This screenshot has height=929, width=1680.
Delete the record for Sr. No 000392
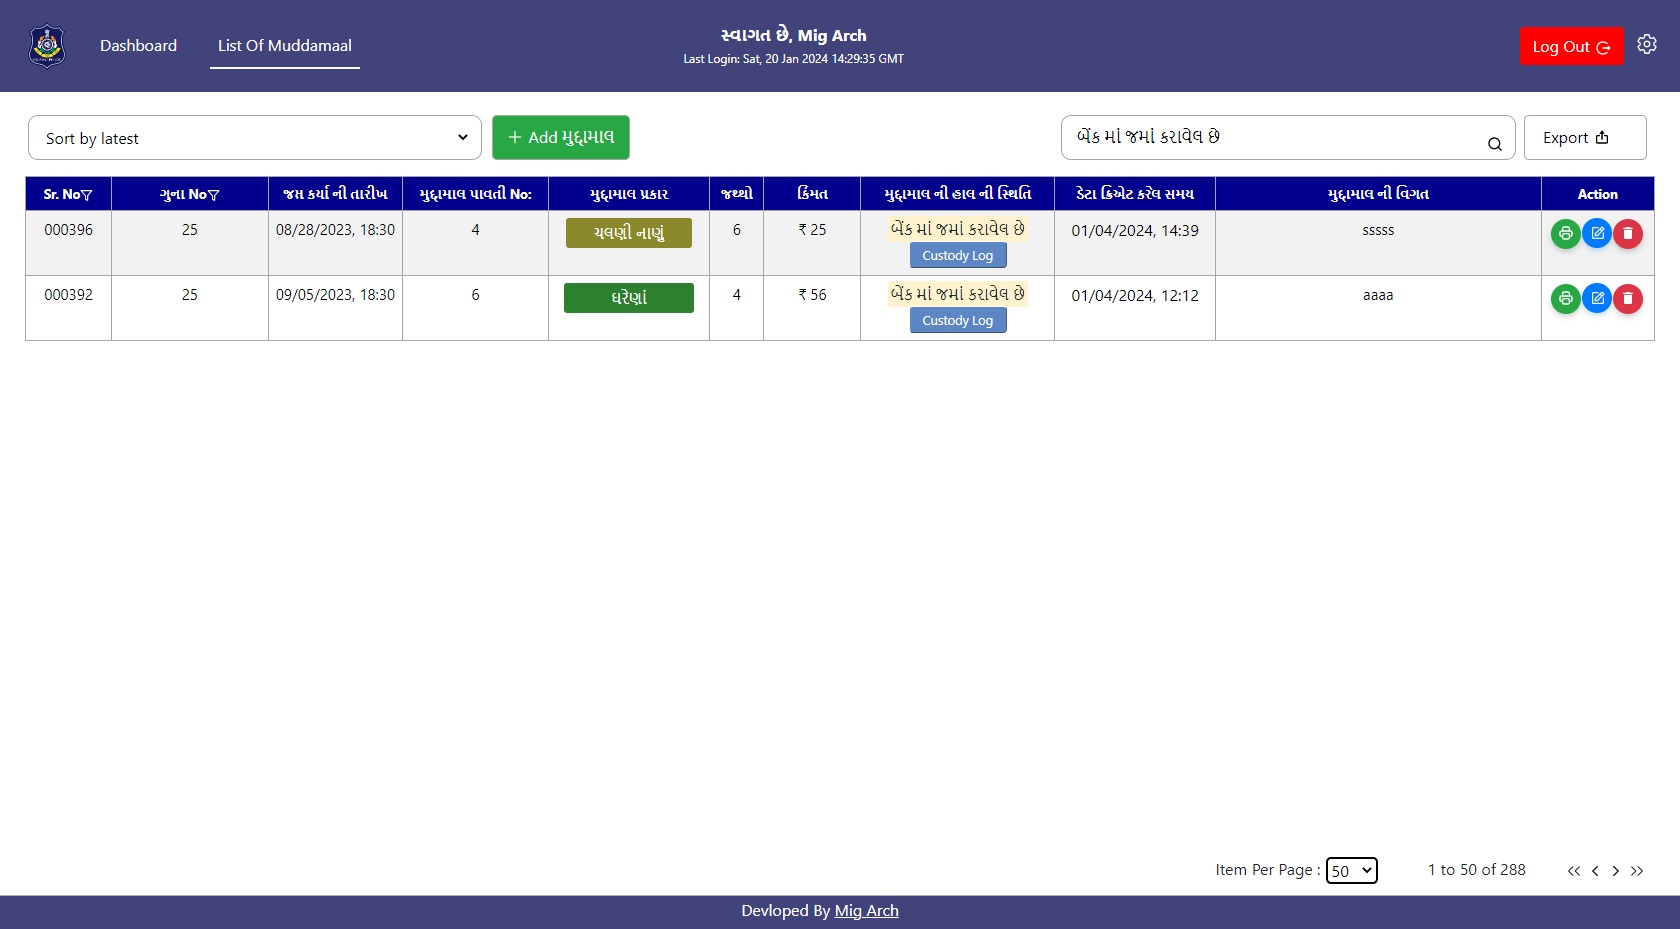click(x=1628, y=299)
